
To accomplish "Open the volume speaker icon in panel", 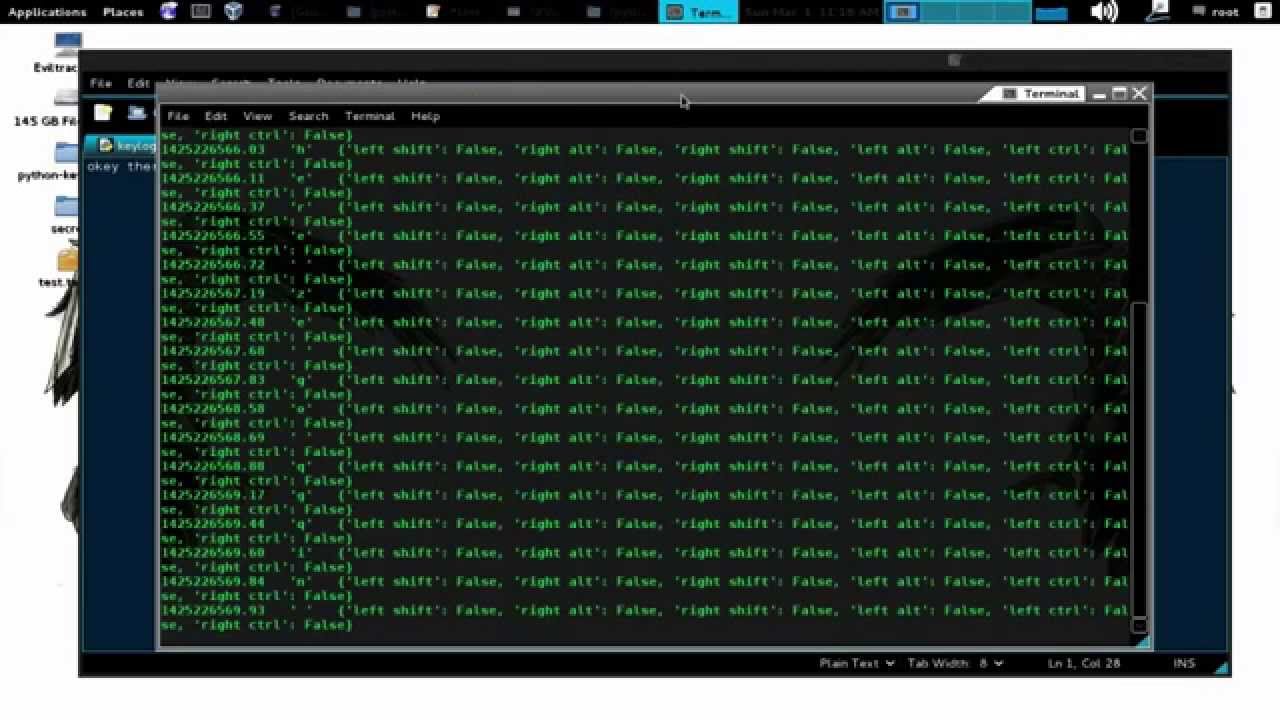I will (1104, 12).
